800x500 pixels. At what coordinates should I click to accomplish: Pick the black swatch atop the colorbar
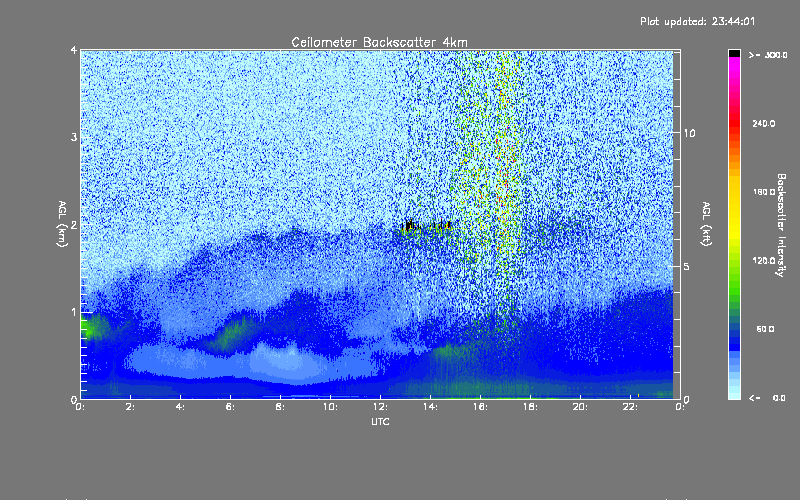[x=734, y=53]
